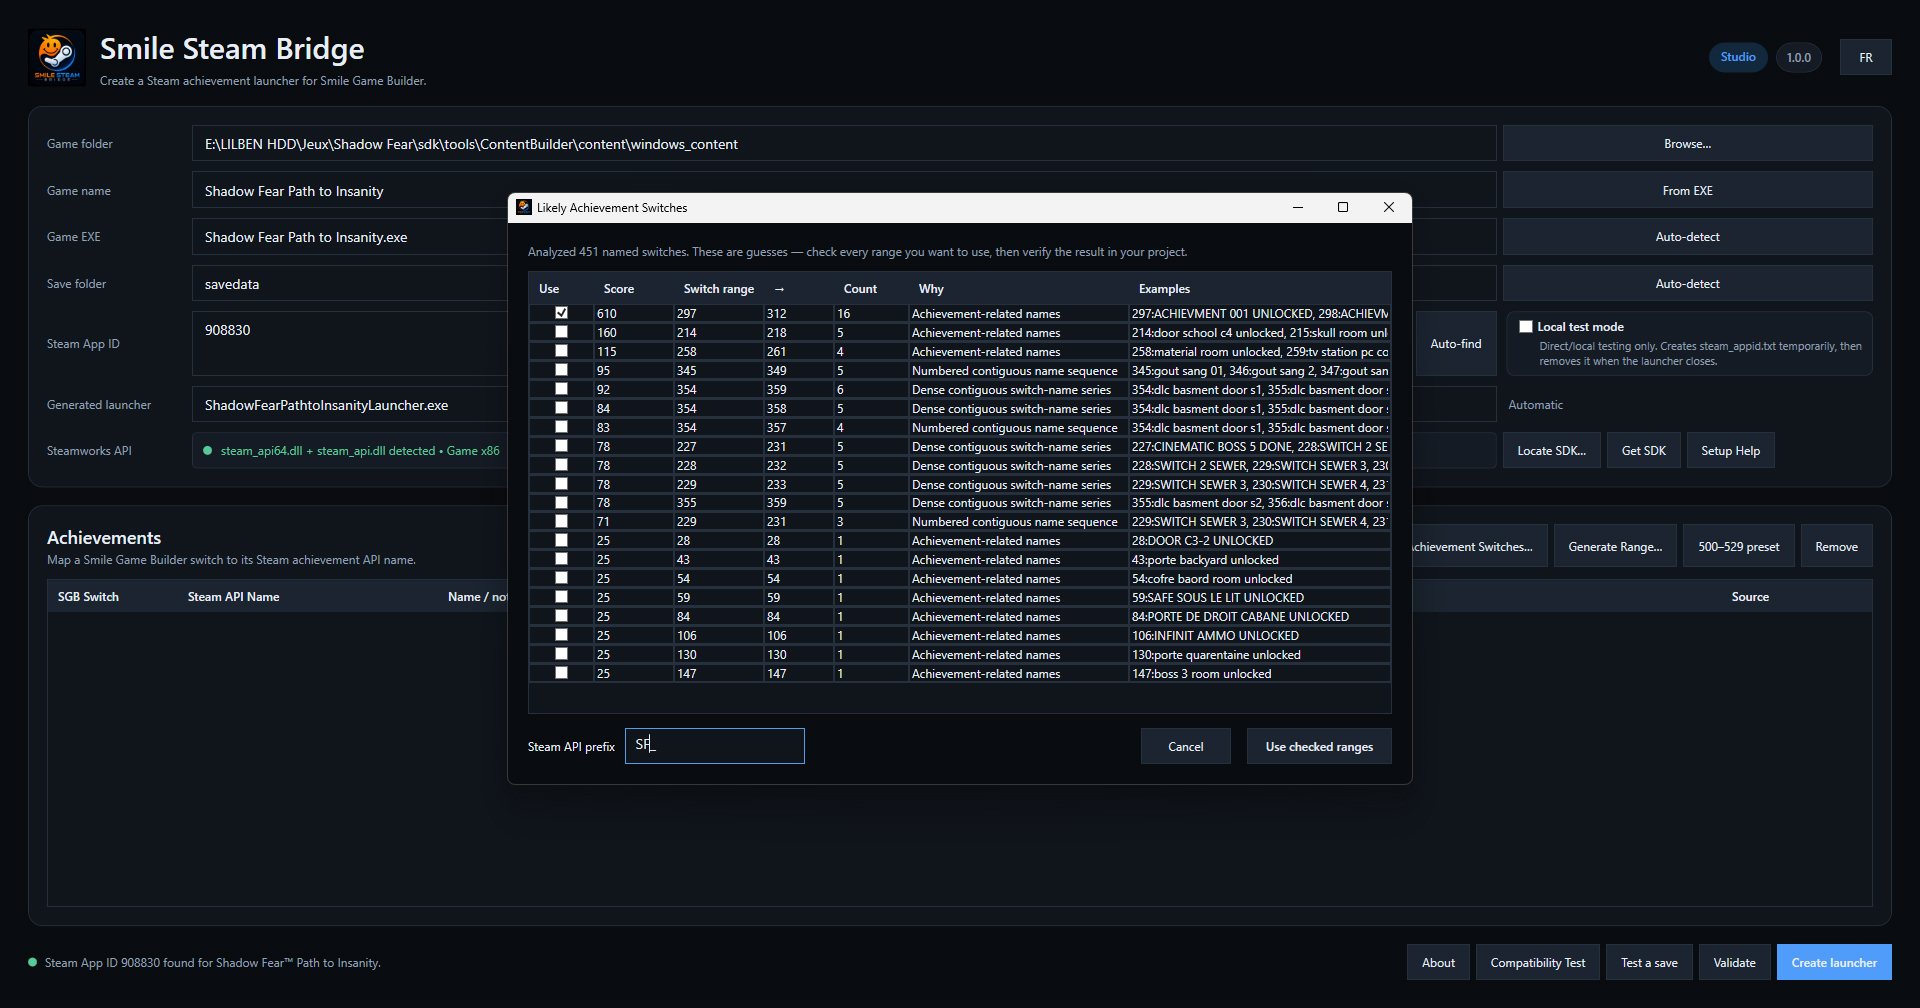Click the Remove button
The height and width of the screenshot is (1008, 1920).
1836,546
